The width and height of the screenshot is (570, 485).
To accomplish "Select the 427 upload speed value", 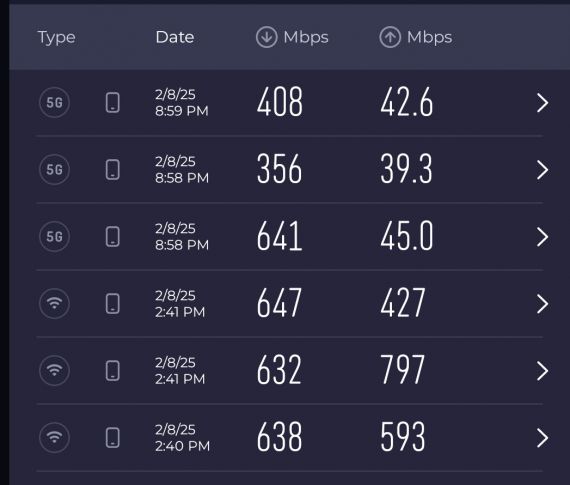I will (x=403, y=303).
